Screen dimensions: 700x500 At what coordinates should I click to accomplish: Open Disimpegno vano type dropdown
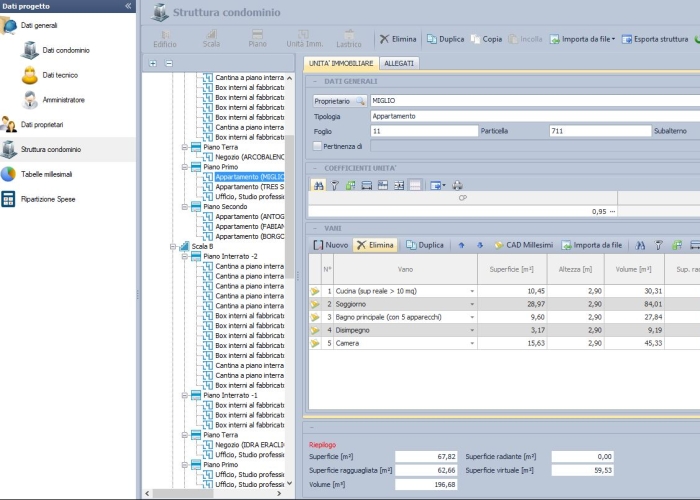472,330
